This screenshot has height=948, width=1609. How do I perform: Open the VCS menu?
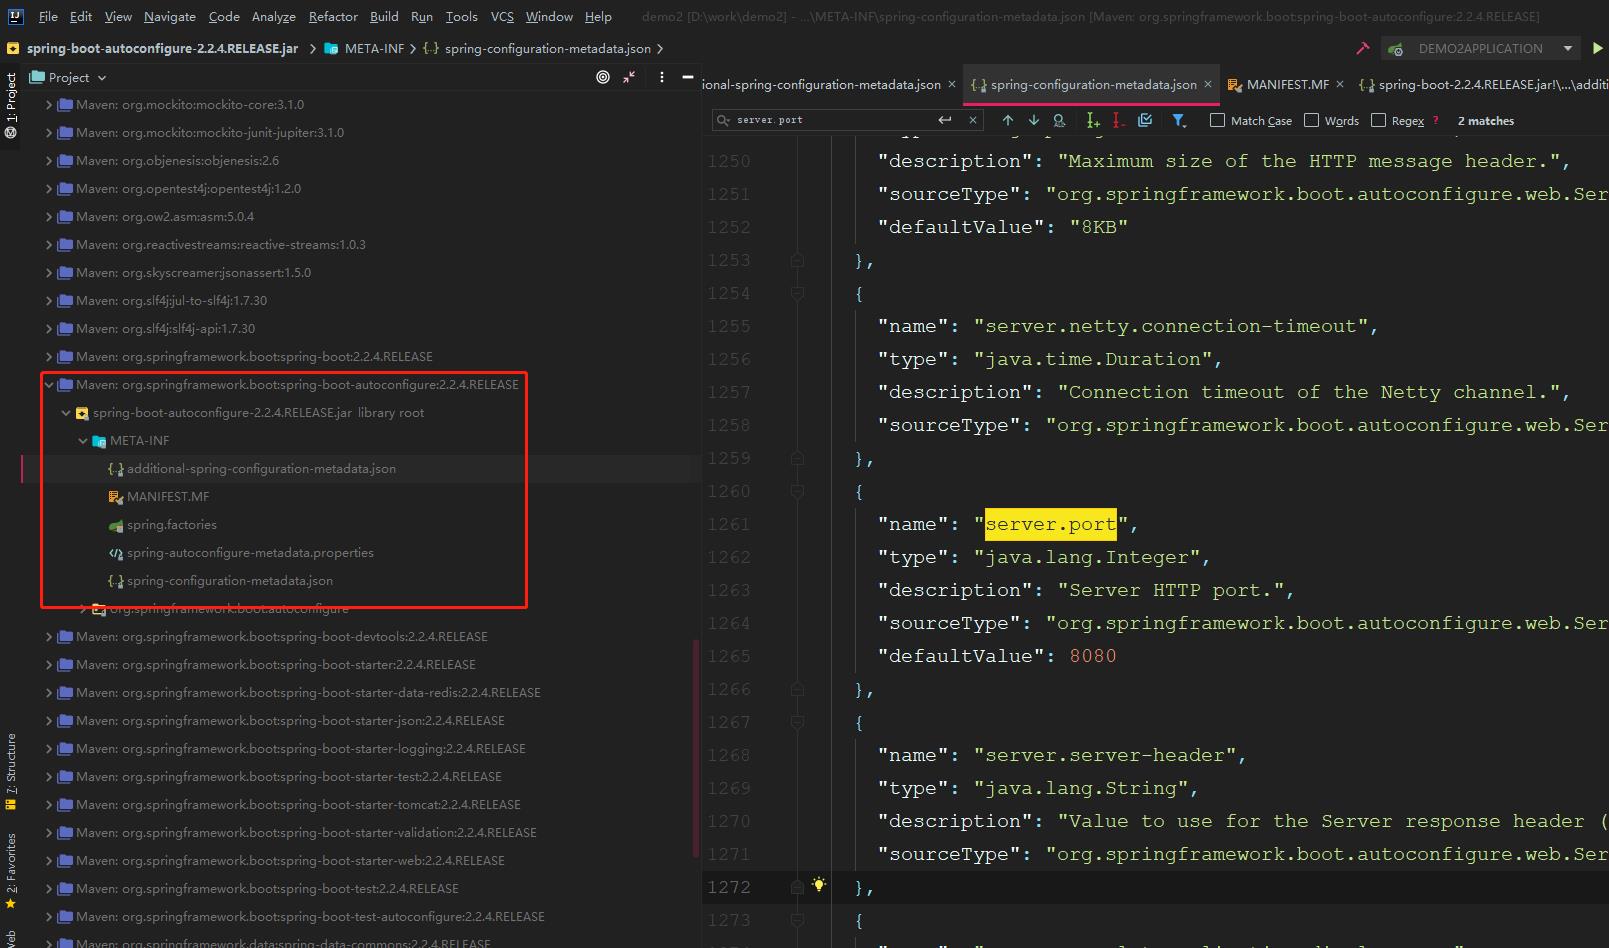coord(502,16)
